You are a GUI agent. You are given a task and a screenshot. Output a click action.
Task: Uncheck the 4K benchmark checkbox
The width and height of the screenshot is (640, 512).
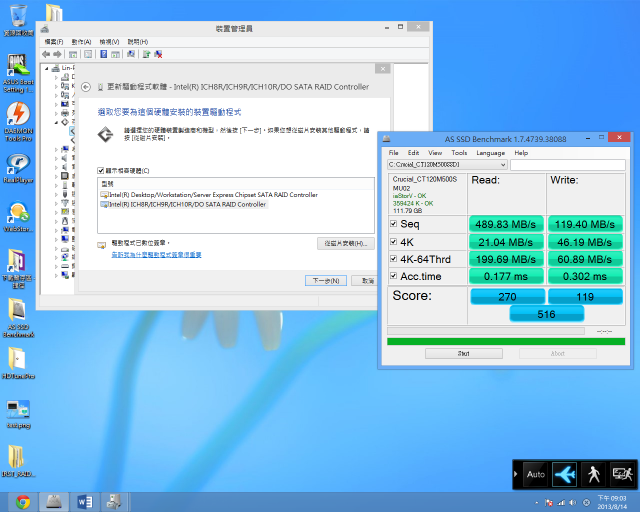(393, 242)
